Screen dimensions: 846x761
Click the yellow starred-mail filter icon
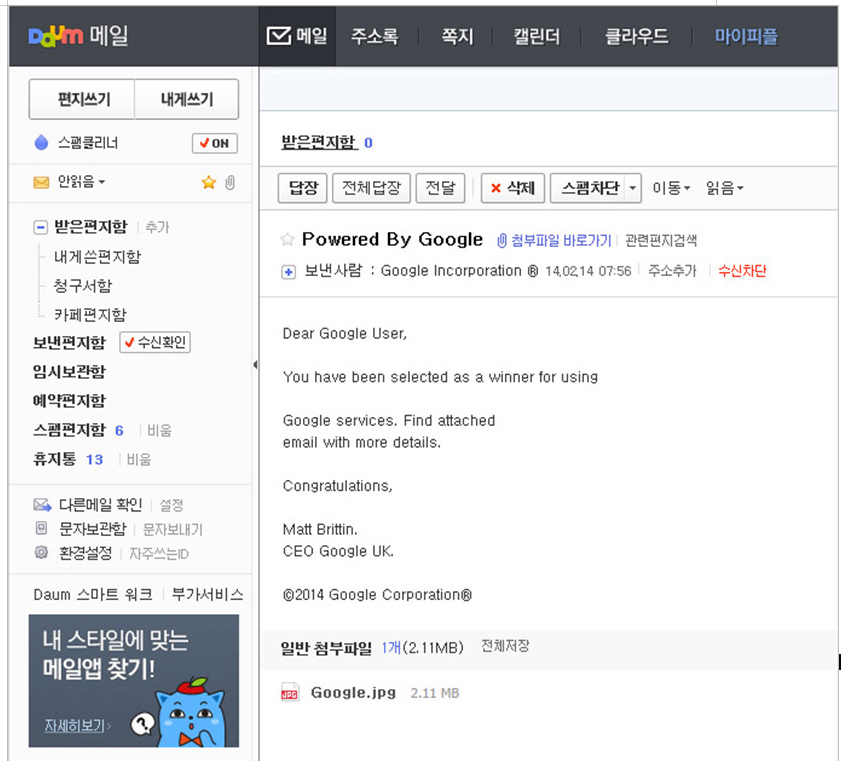point(209,182)
